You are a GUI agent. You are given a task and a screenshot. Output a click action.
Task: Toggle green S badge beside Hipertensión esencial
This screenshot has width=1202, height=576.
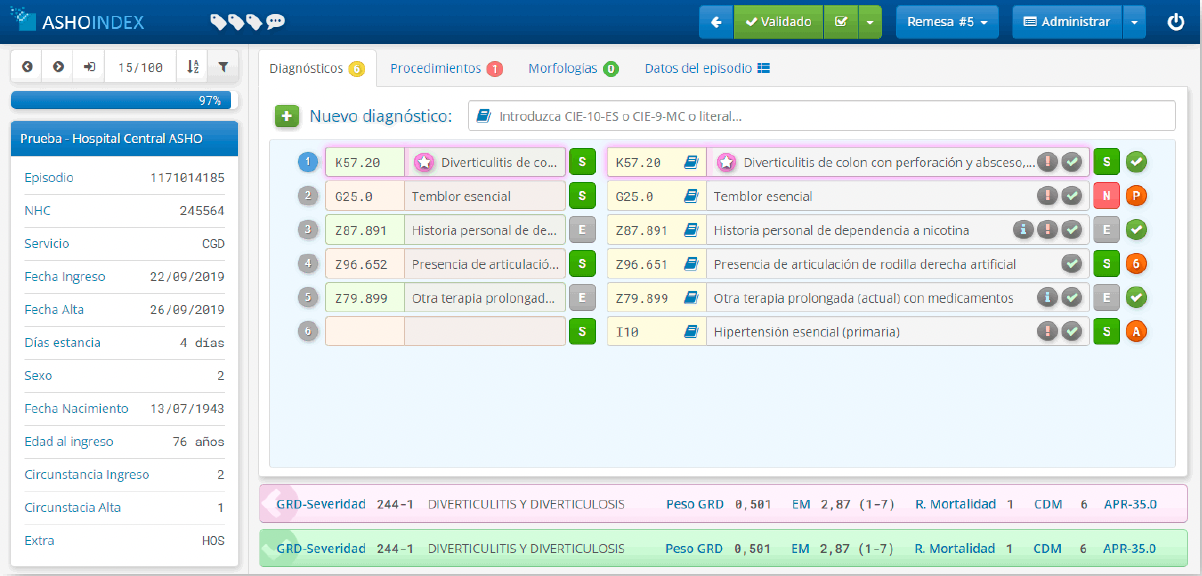pyautogui.click(x=1106, y=332)
